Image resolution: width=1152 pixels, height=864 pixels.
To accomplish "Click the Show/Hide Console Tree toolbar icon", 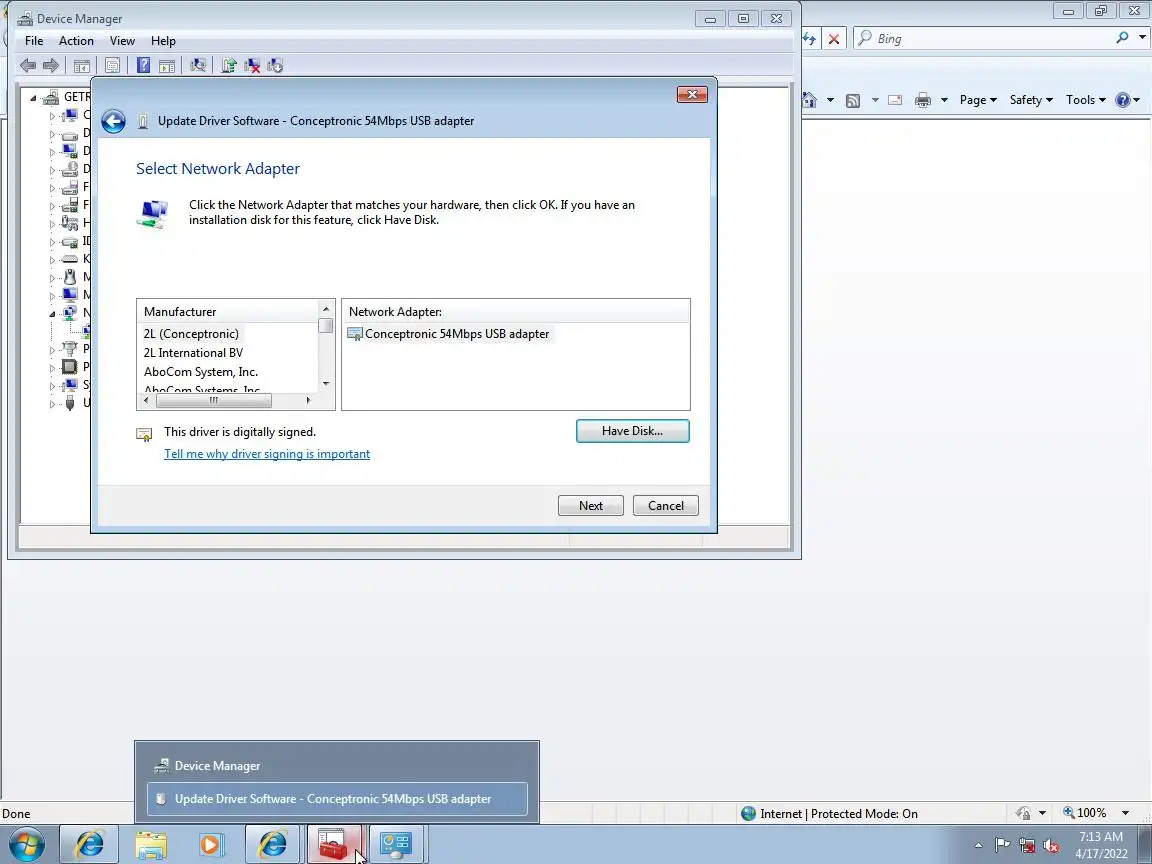I will 82,65.
